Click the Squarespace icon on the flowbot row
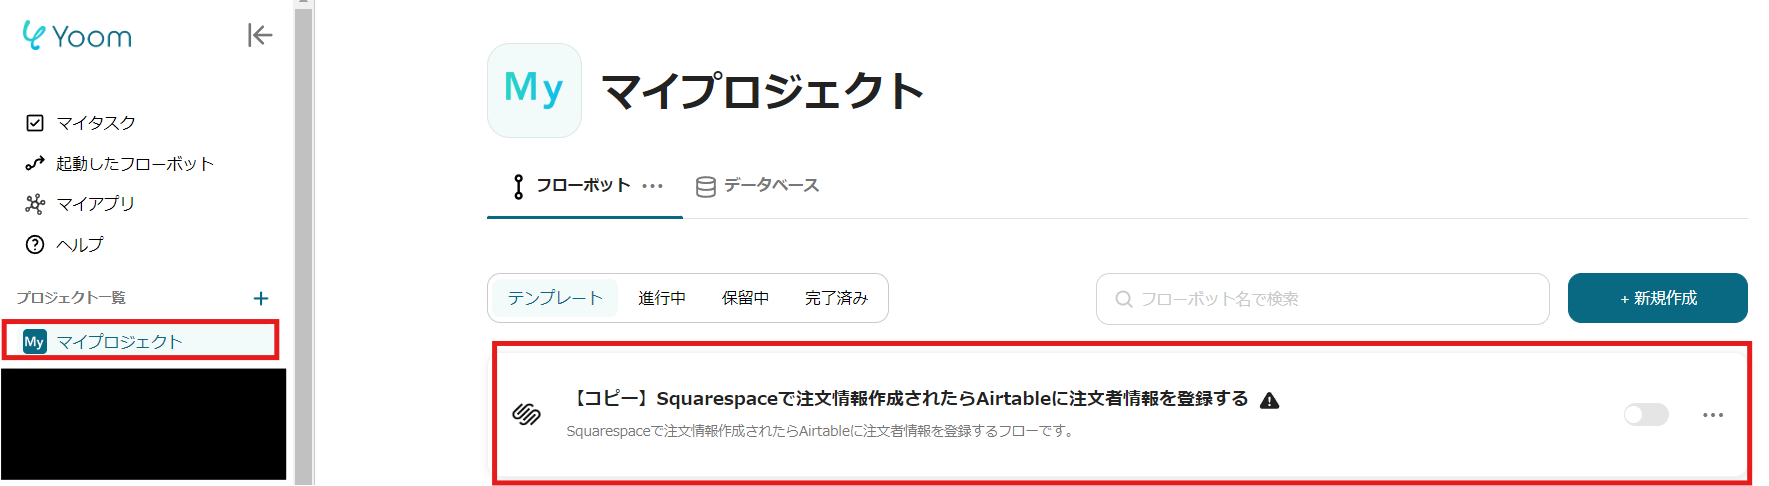The image size is (1769, 486). point(527,414)
